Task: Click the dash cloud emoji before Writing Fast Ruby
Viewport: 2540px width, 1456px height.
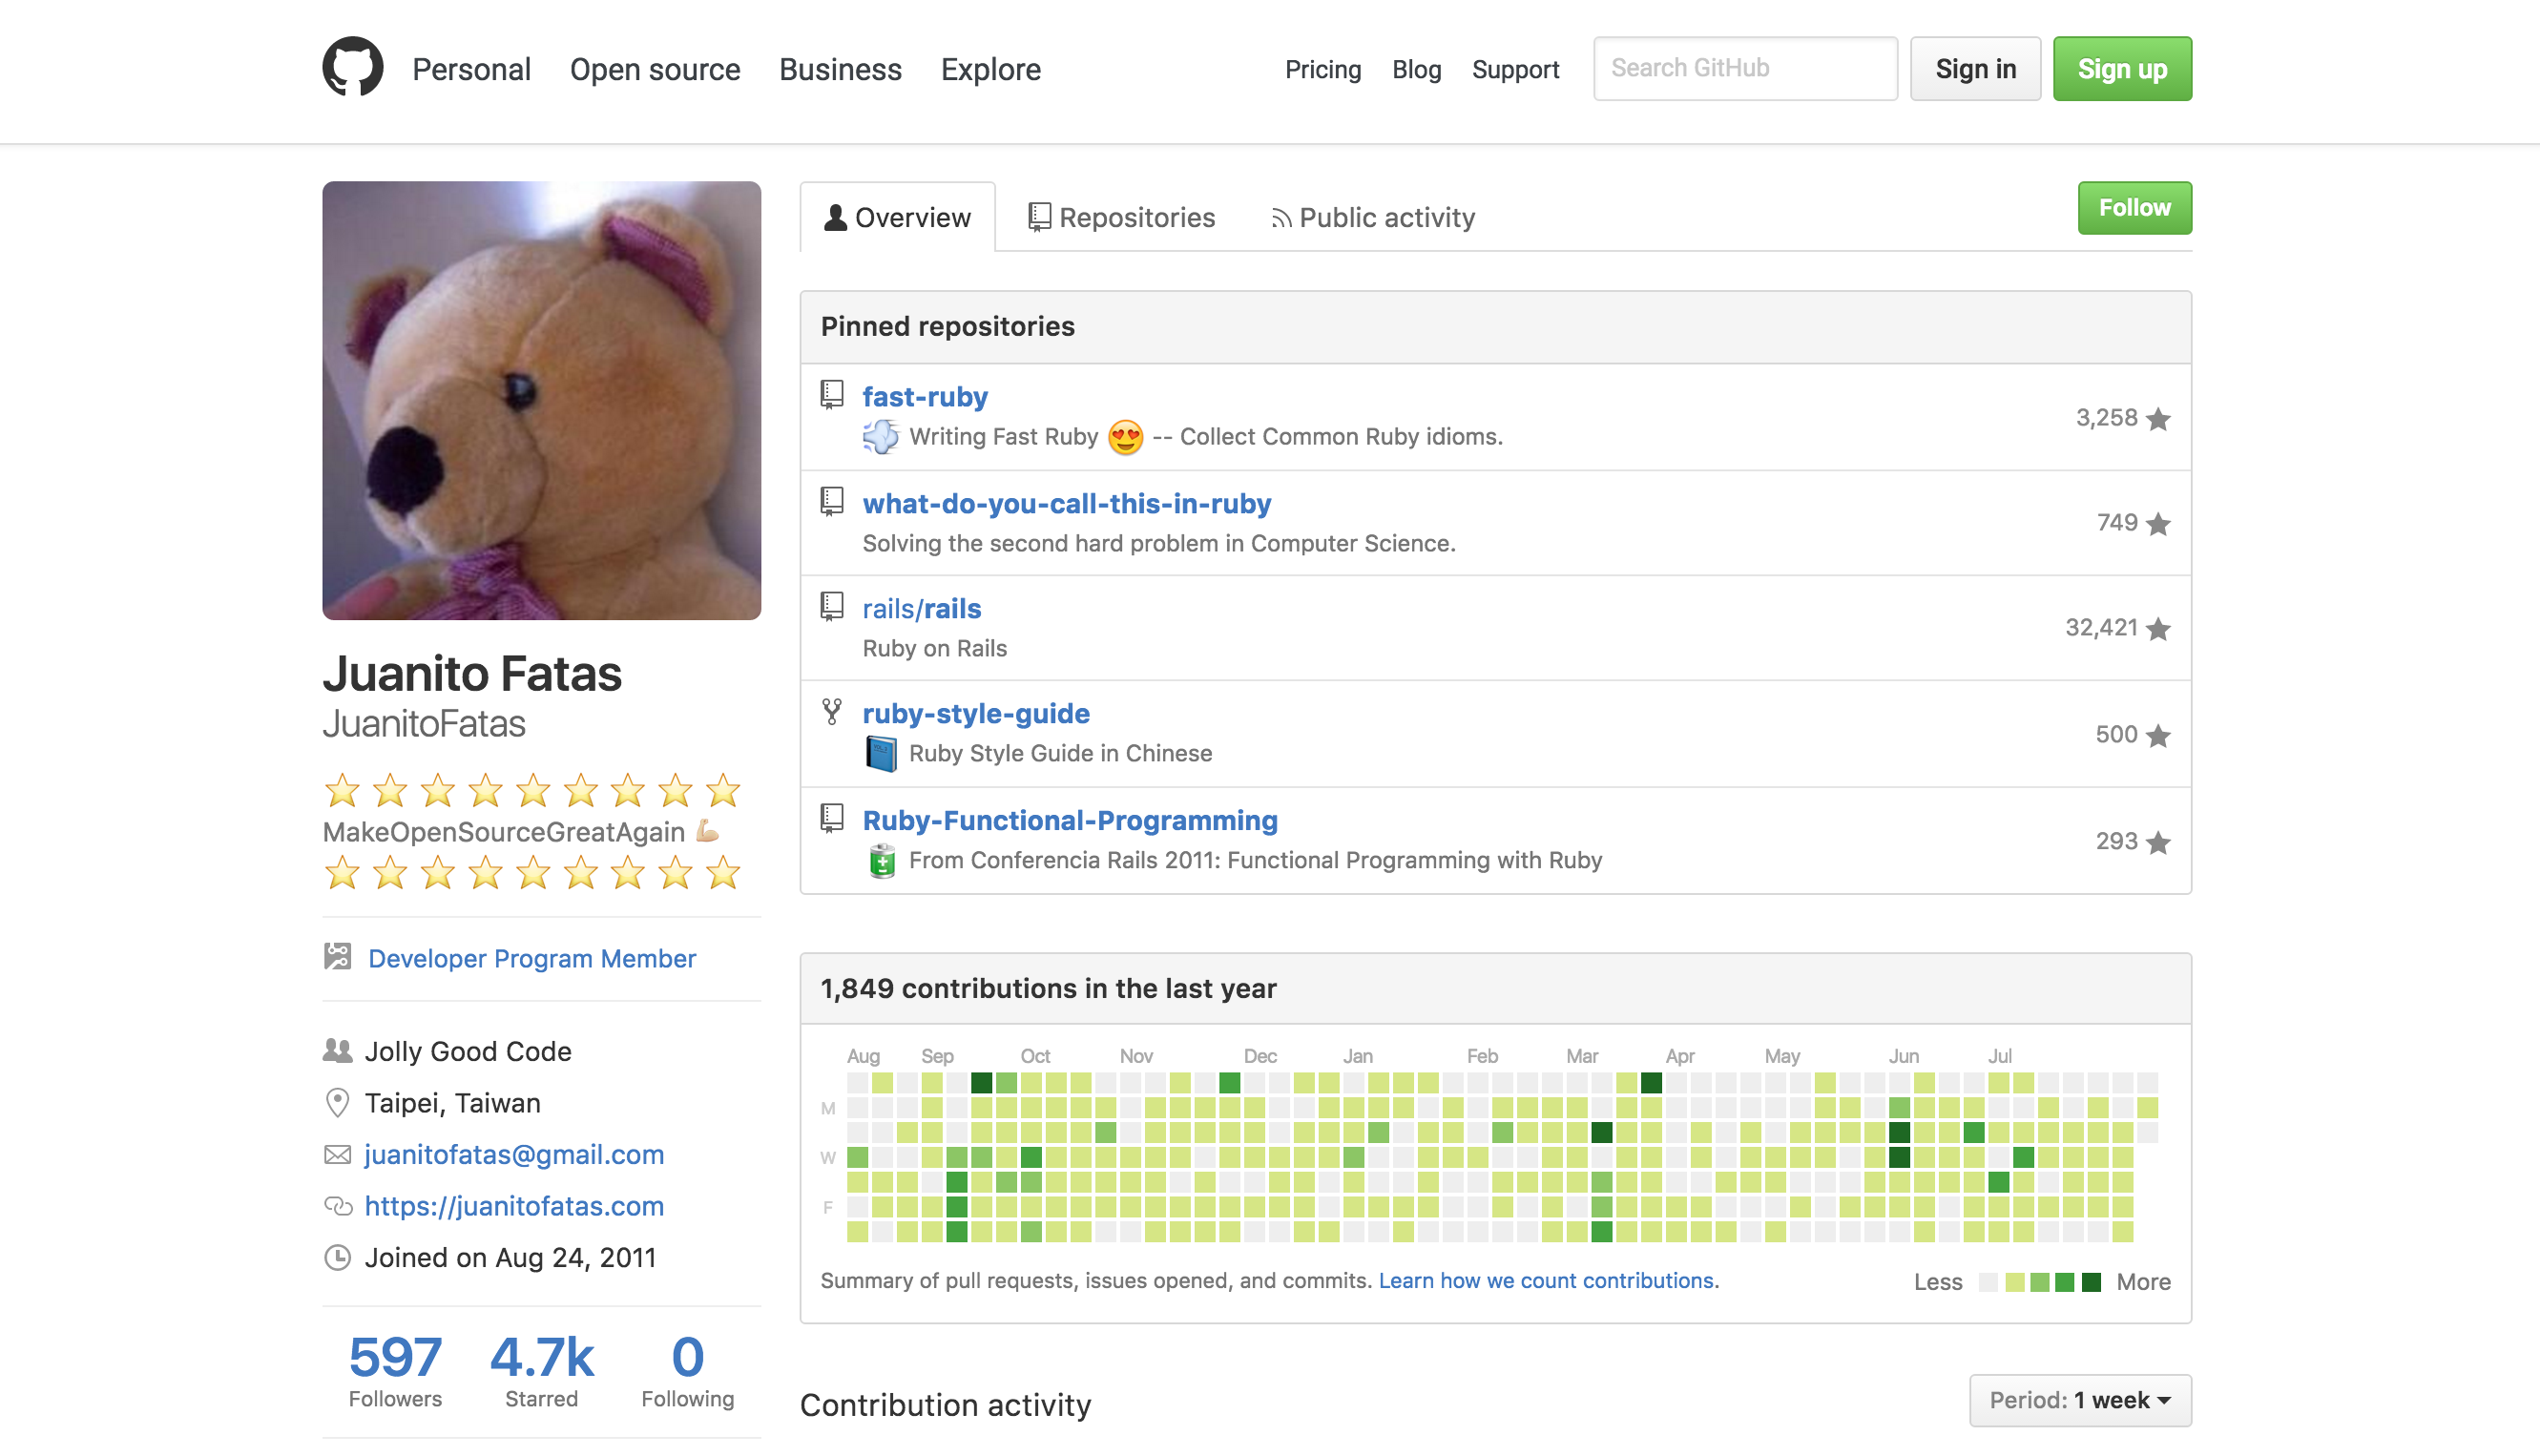Action: click(x=881, y=437)
